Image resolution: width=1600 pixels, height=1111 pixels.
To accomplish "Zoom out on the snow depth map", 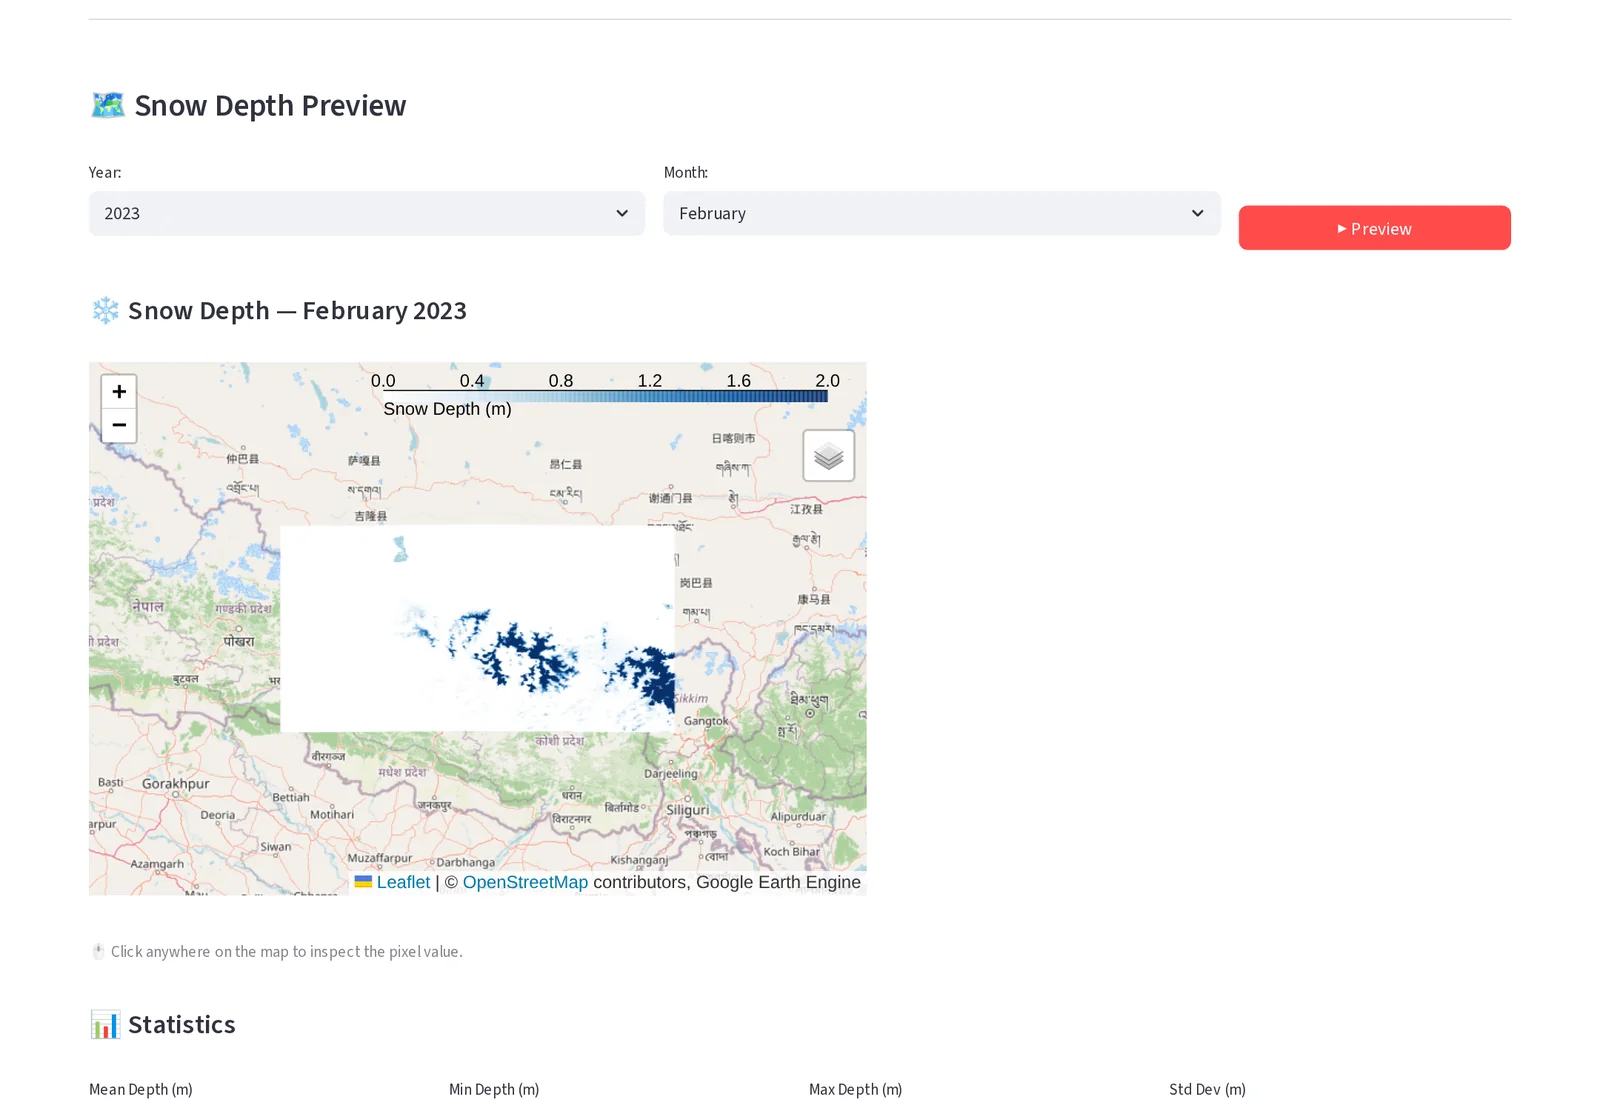I will (x=119, y=425).
